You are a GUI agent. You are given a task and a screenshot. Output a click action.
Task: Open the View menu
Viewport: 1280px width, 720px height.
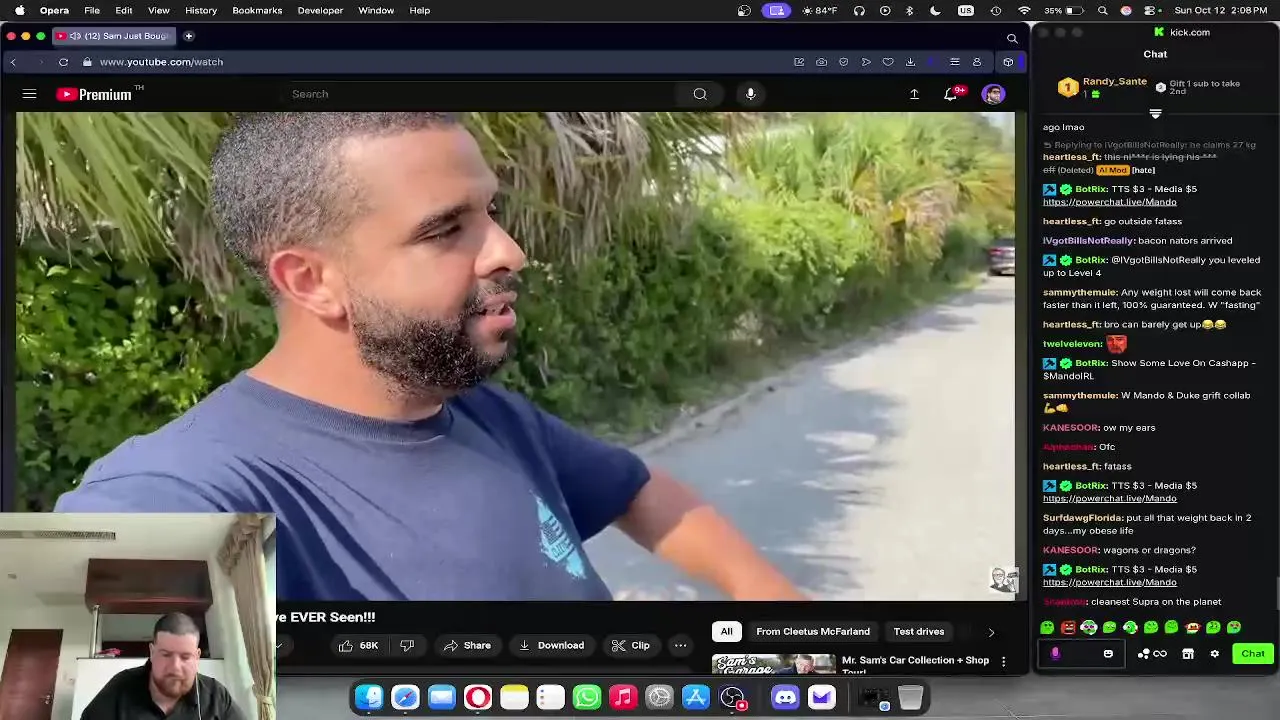coord(158,10)
